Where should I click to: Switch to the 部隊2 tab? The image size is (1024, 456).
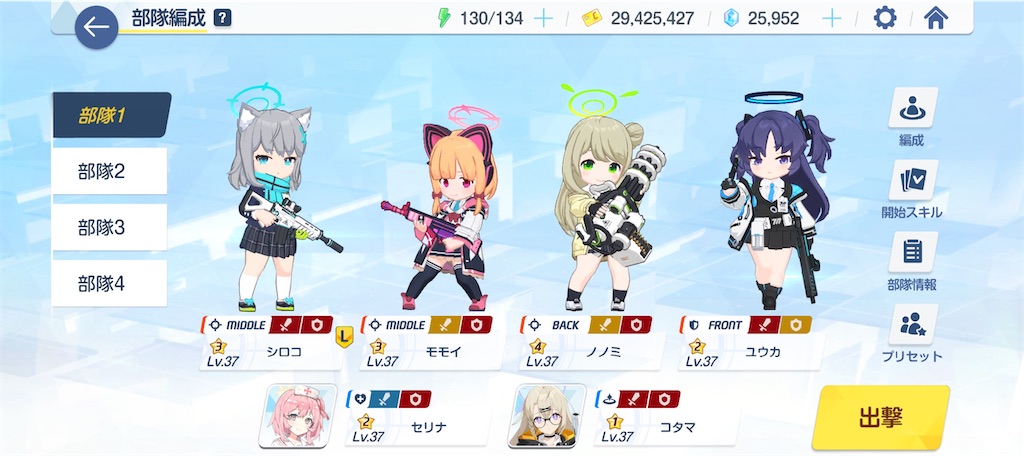[109, 171]
